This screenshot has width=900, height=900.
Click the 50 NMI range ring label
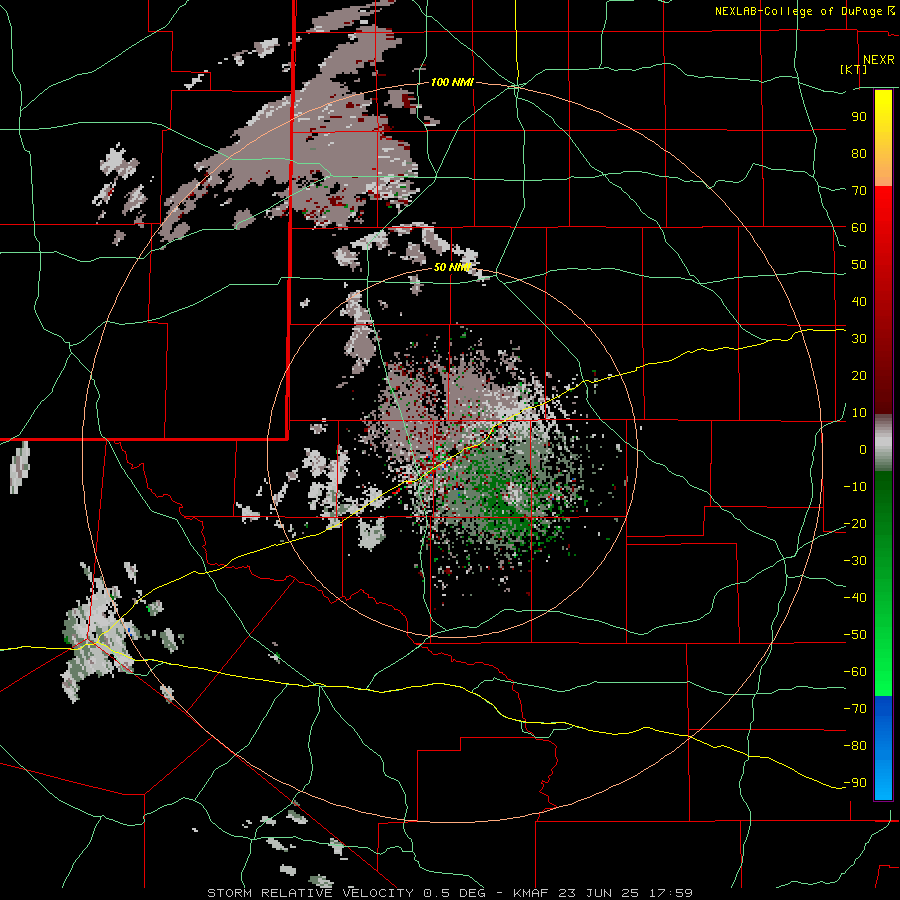click(x=452, y=267)
